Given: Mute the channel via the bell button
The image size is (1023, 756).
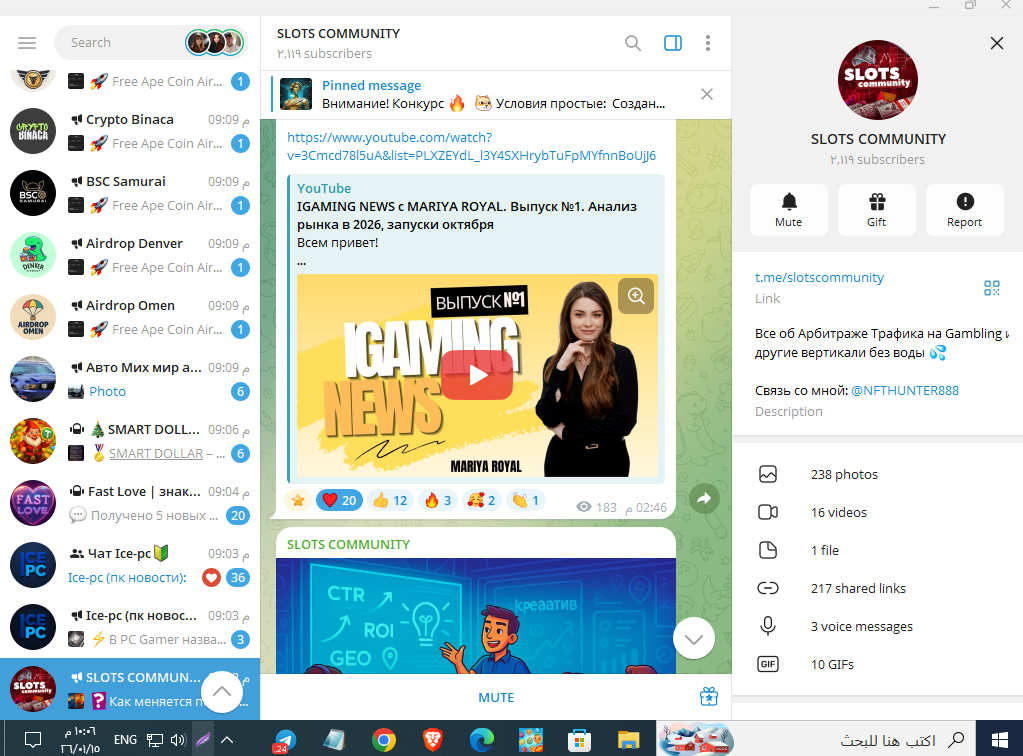Looking at the screenshot, I should (x=789, y=209).
